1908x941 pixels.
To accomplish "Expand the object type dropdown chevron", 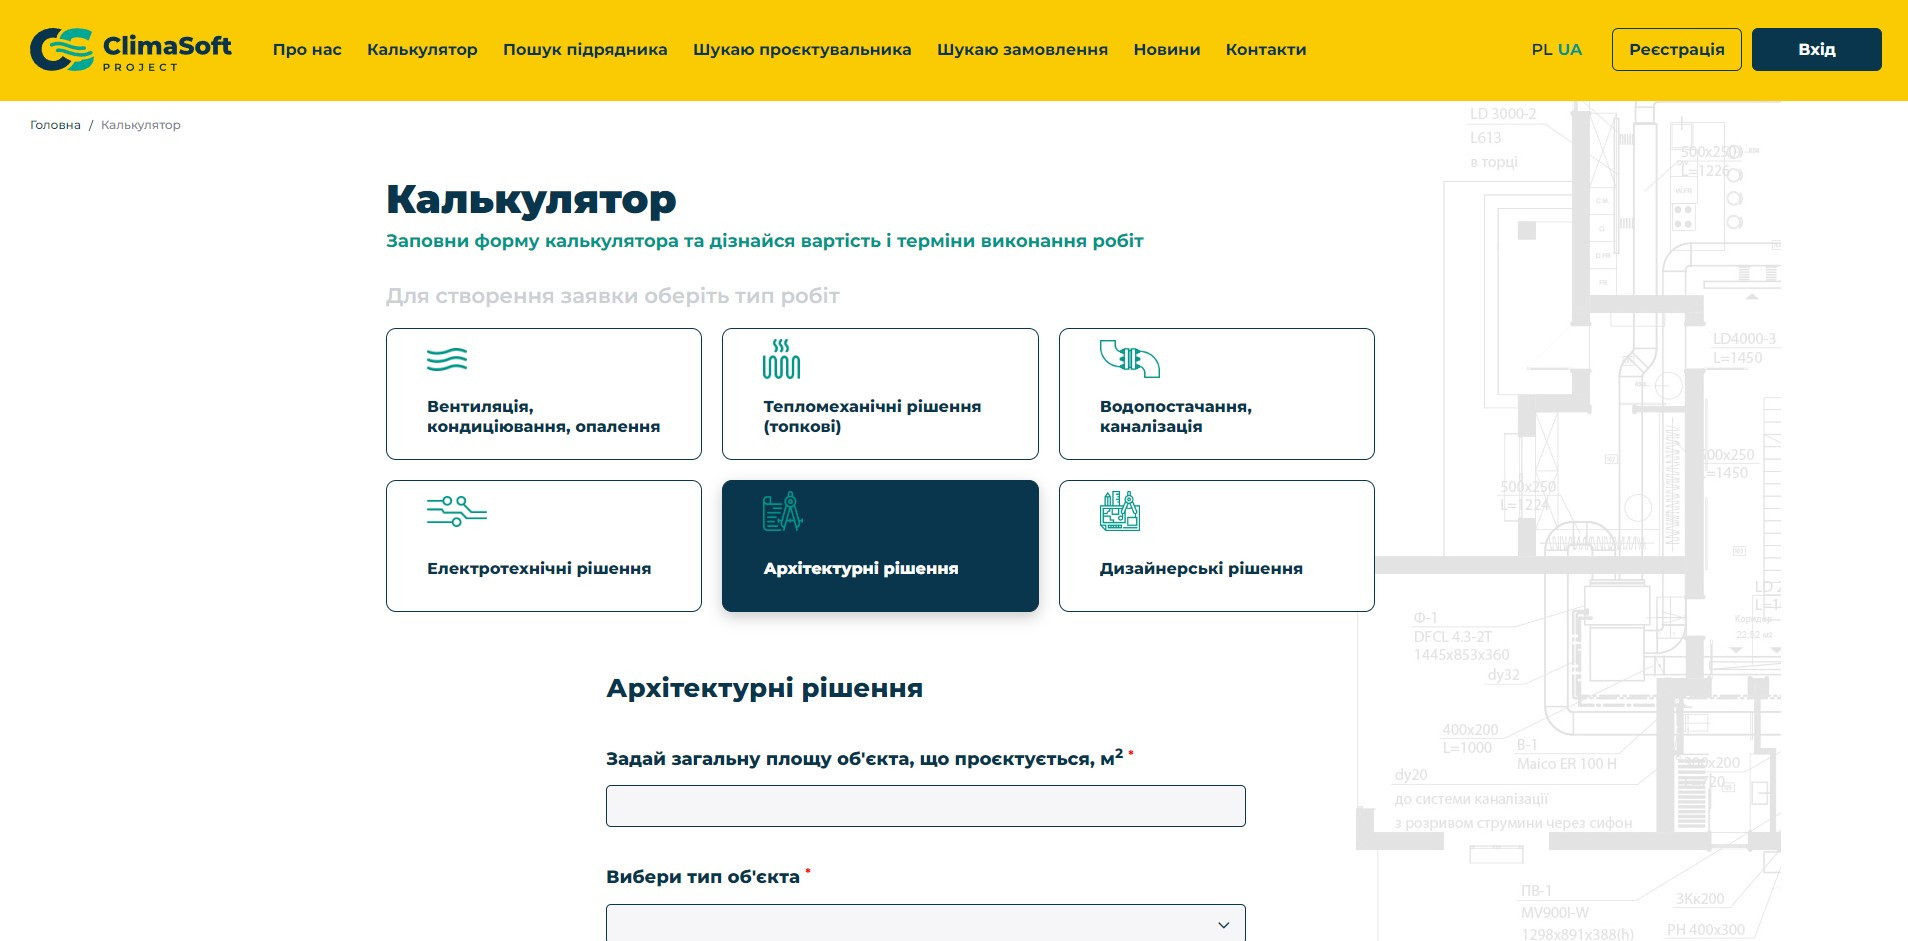I will (x=1223, y=925).
